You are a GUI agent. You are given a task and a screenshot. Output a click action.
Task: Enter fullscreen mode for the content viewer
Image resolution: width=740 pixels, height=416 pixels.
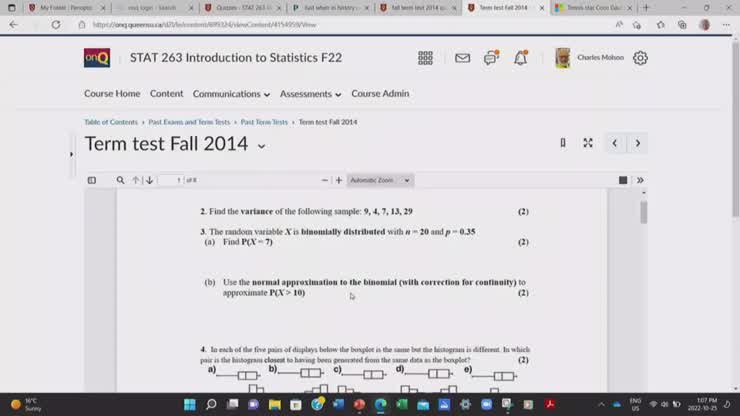[588, 143]
